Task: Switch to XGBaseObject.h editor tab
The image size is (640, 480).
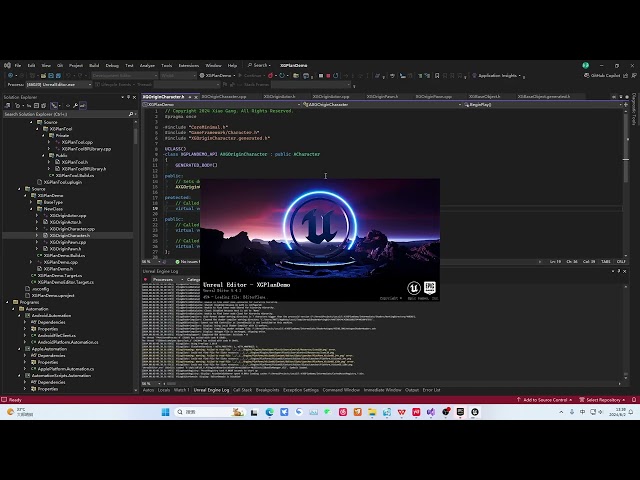Action: tap(484, 97)
